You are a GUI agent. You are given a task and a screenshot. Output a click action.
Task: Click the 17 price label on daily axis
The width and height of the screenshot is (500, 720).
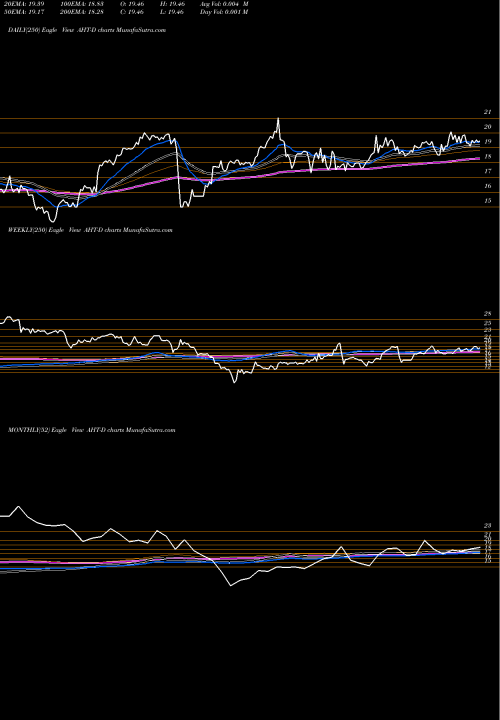pos(488,171)
